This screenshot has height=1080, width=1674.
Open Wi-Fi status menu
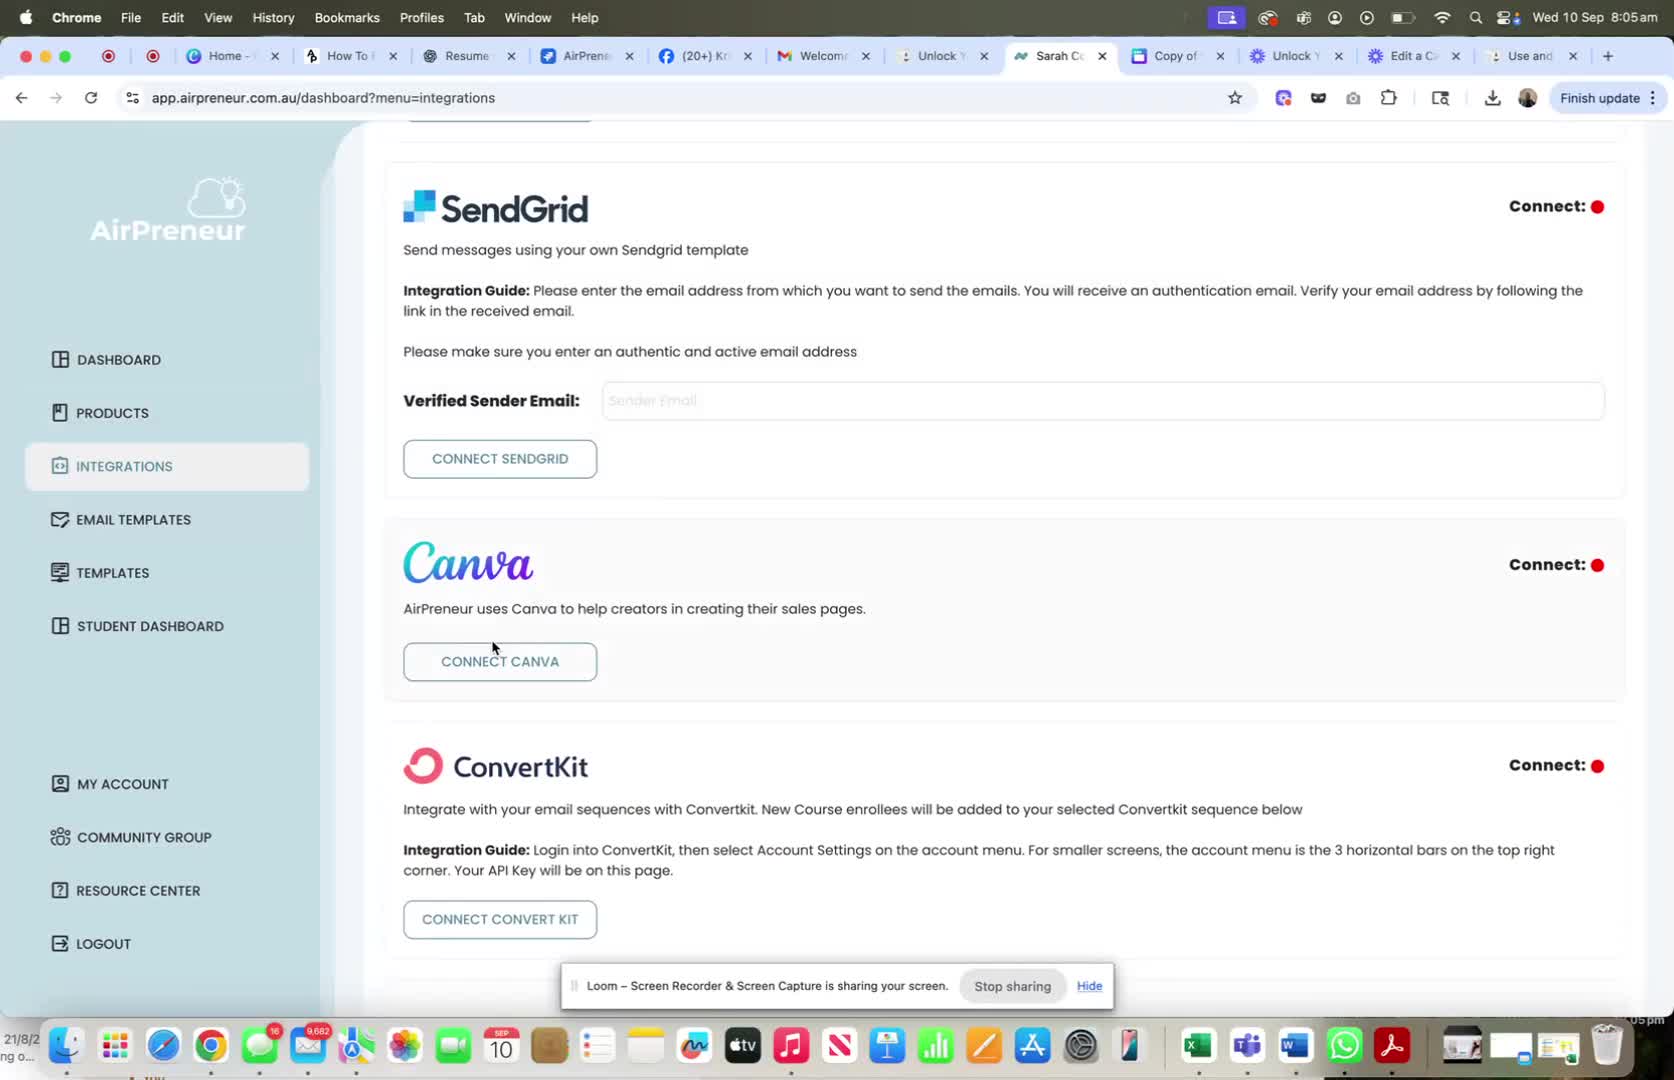coord(1441,17)
